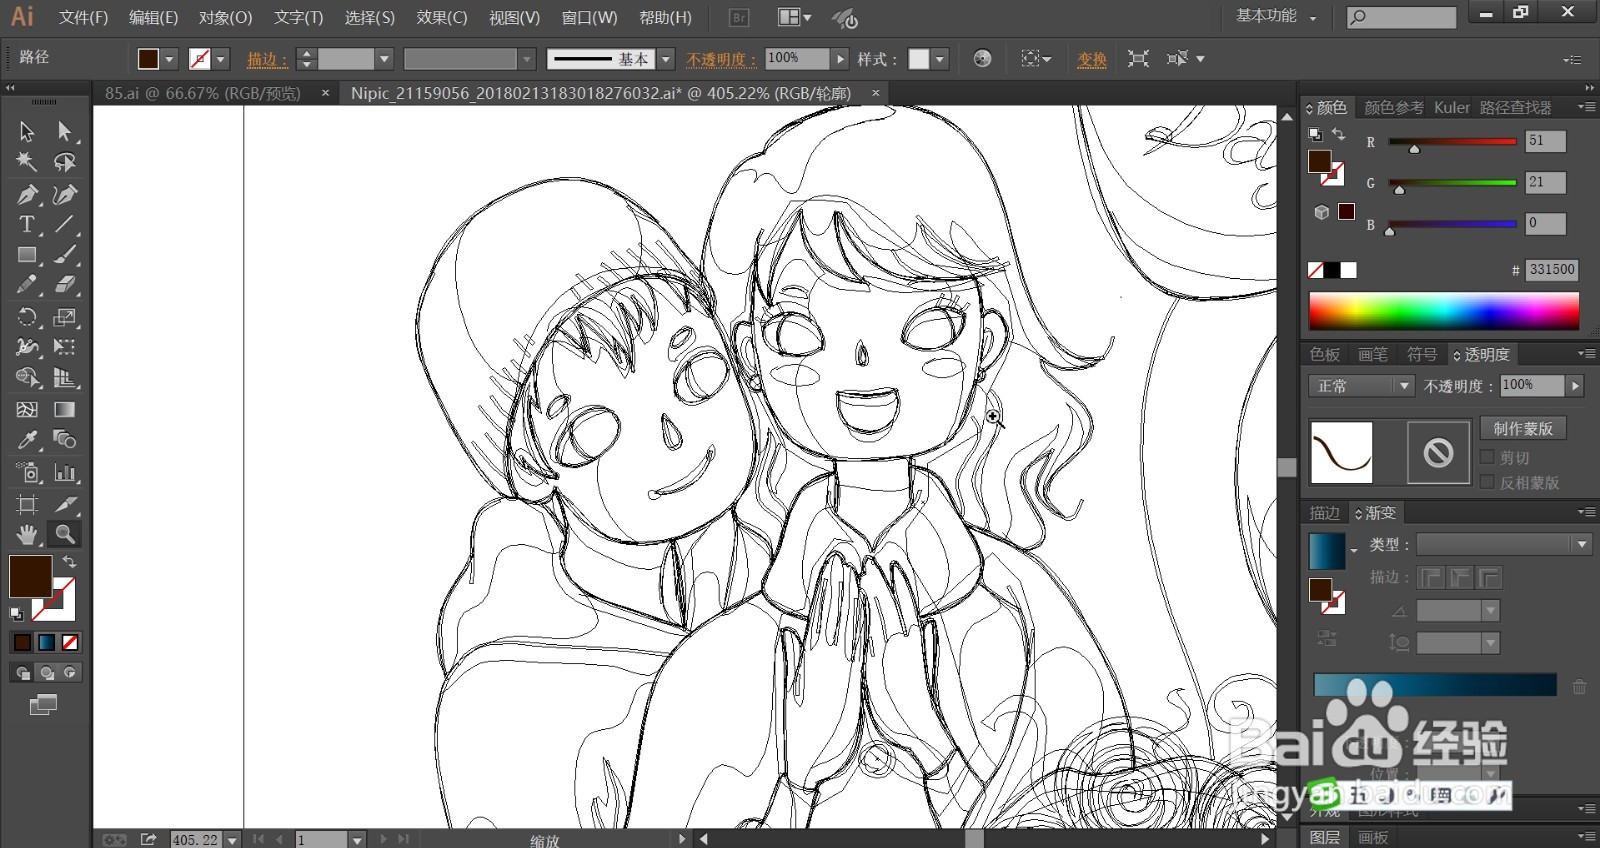Switch to the 路径查找器 panel tab
This screenshot has width=1600, height=848.
point(1516,108)
